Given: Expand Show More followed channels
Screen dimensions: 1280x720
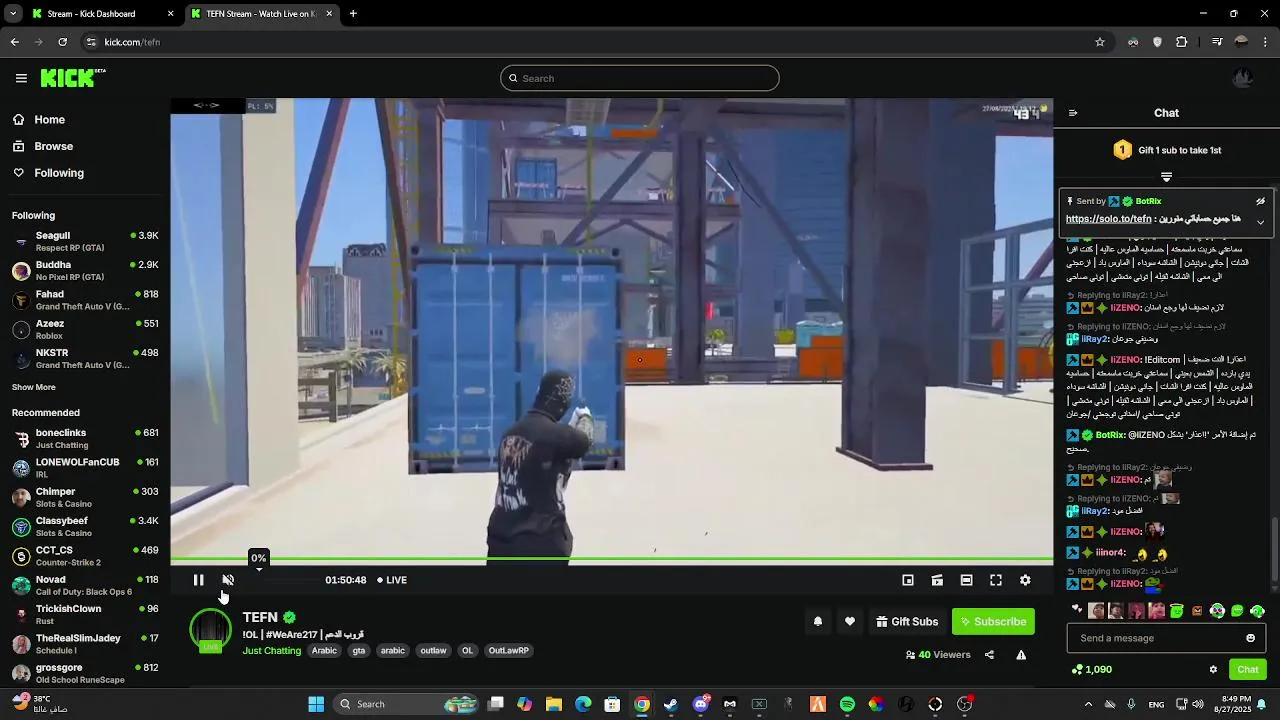Looking at the screenshot, I should coord(34,388).
